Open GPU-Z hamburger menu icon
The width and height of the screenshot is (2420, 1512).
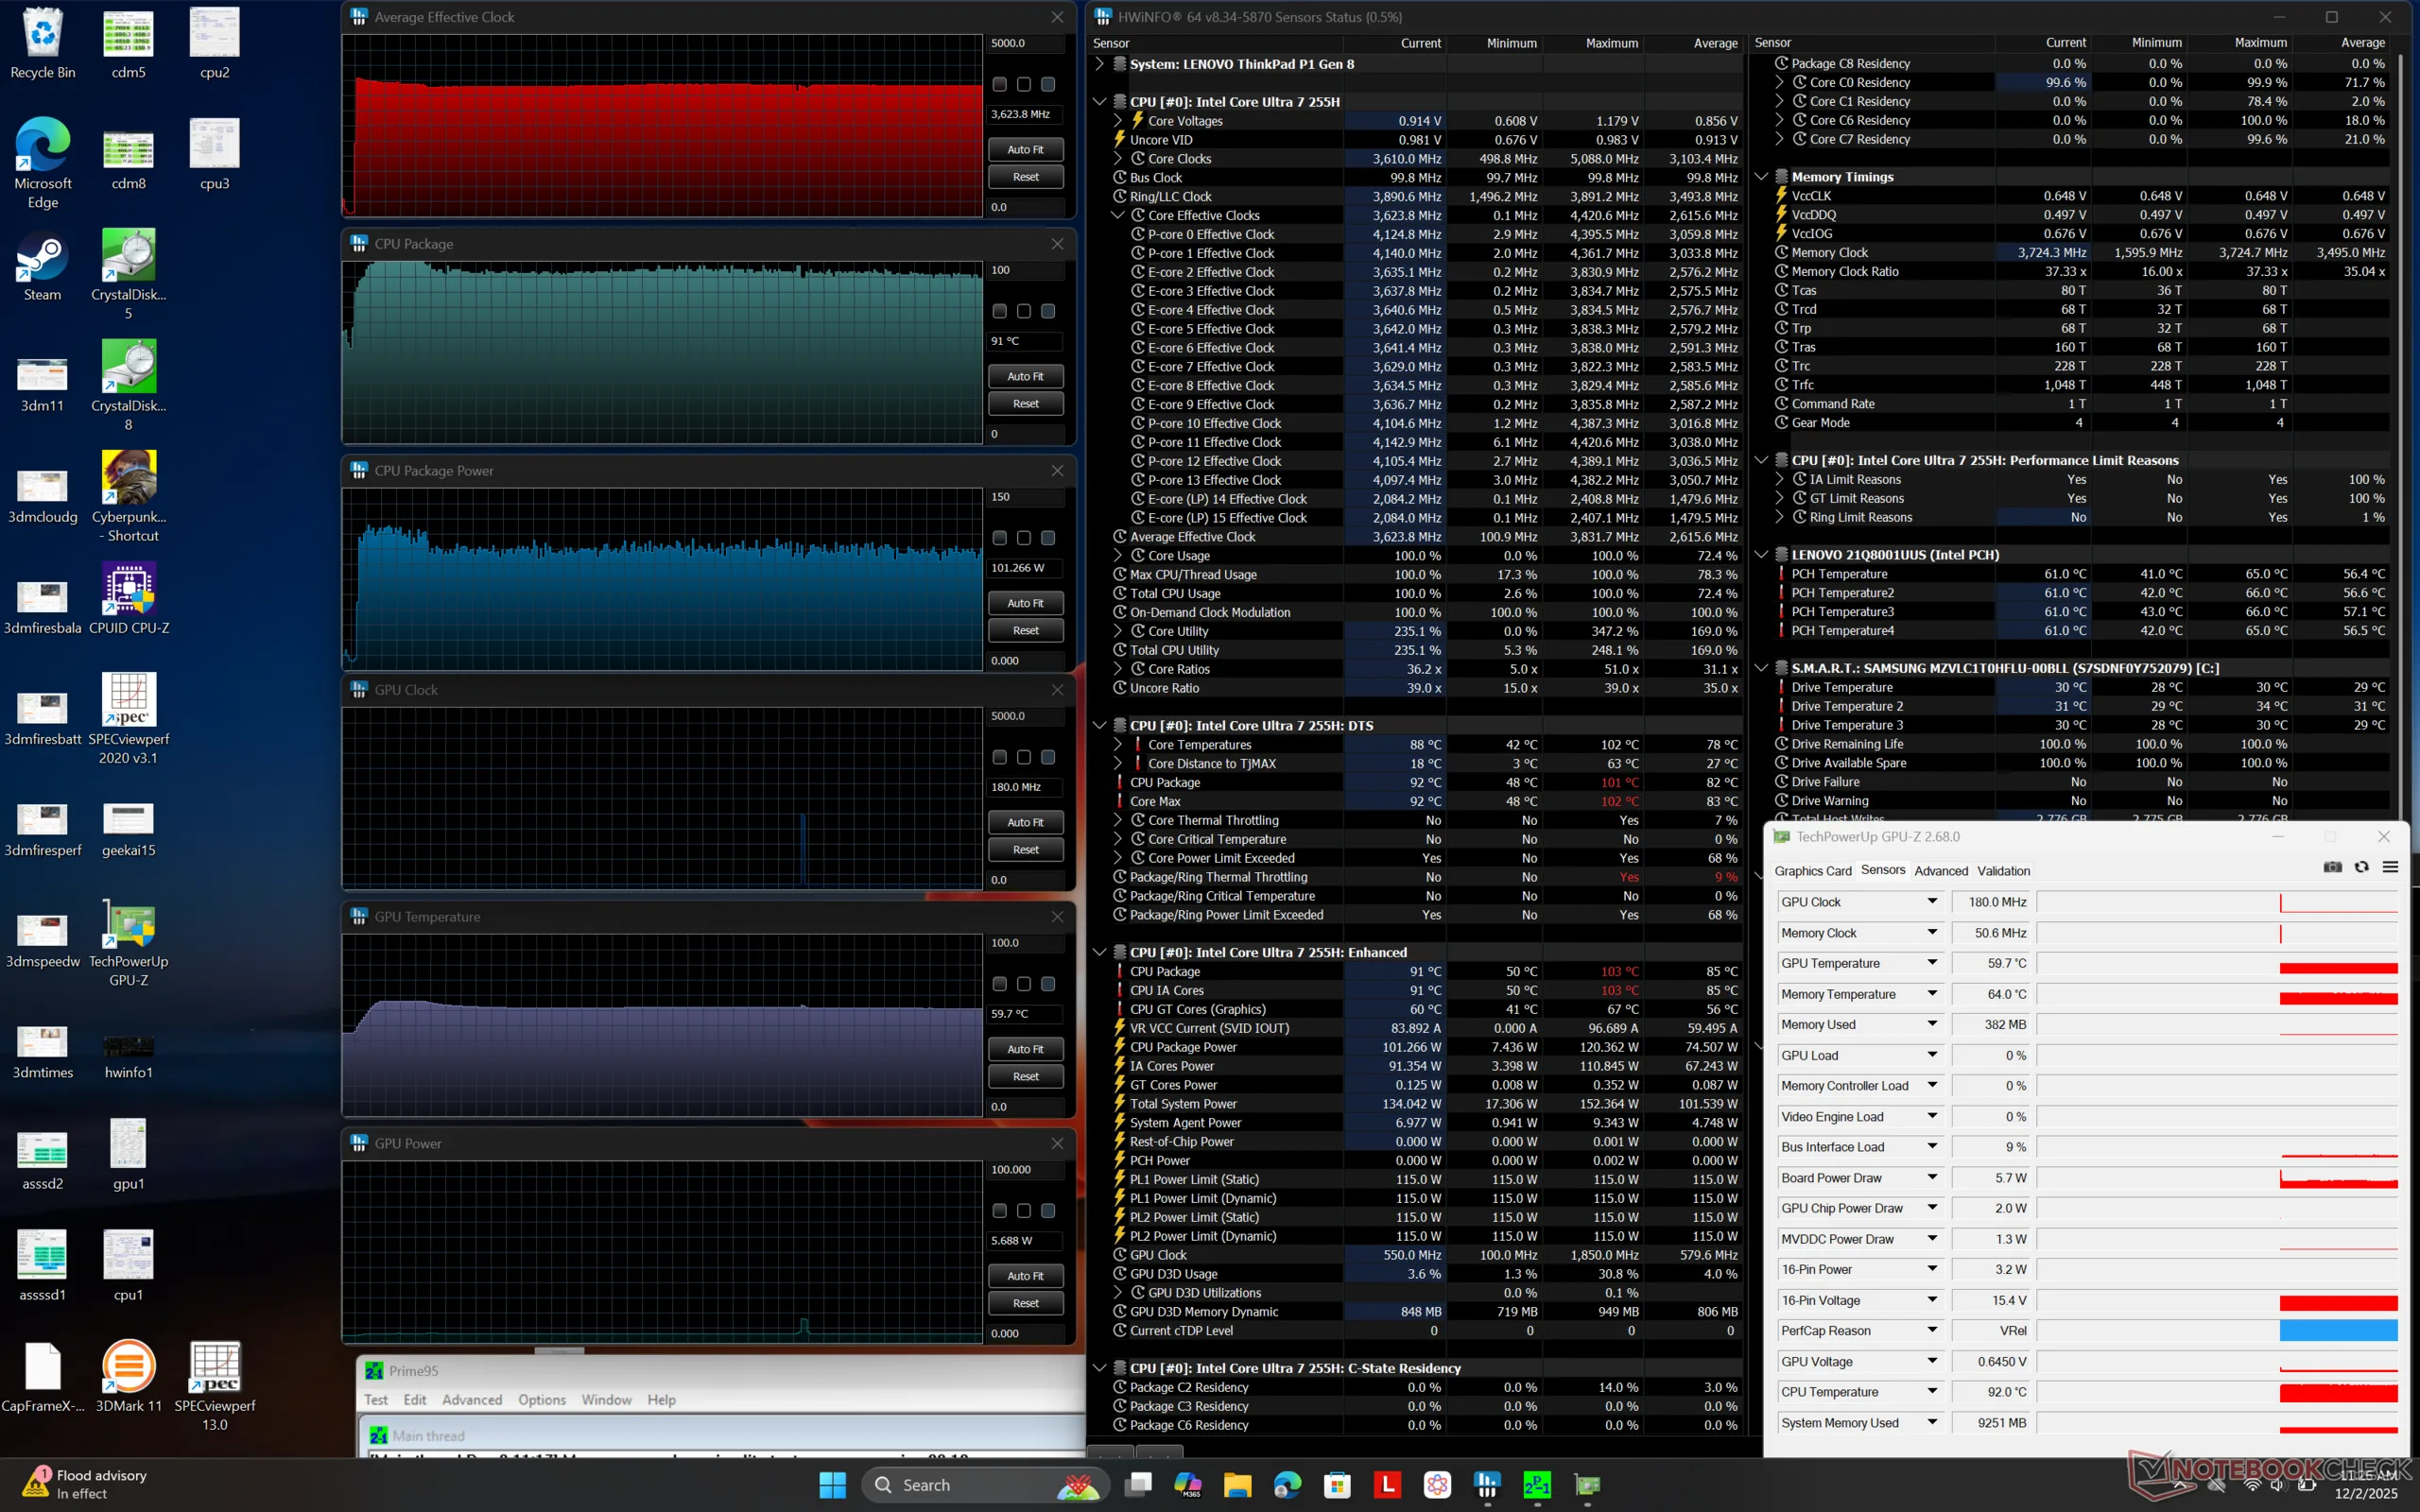pos(2390,867)
